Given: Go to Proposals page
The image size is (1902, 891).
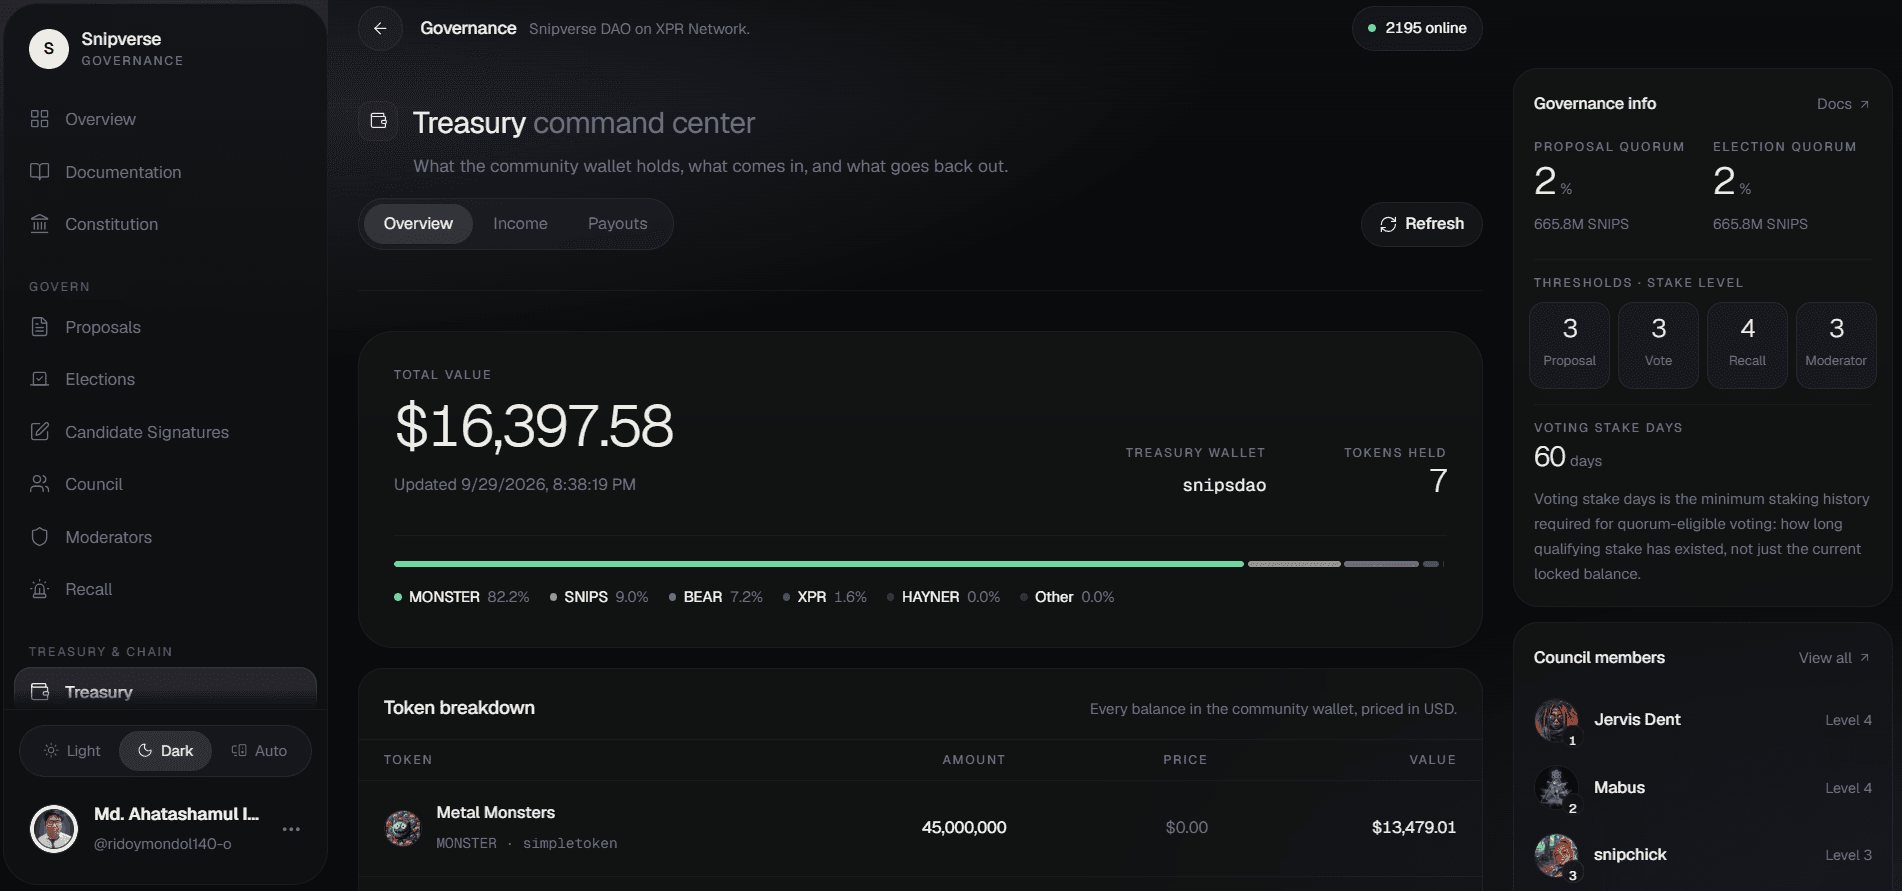Looking at the screenshot, I should tap(165, 327).
